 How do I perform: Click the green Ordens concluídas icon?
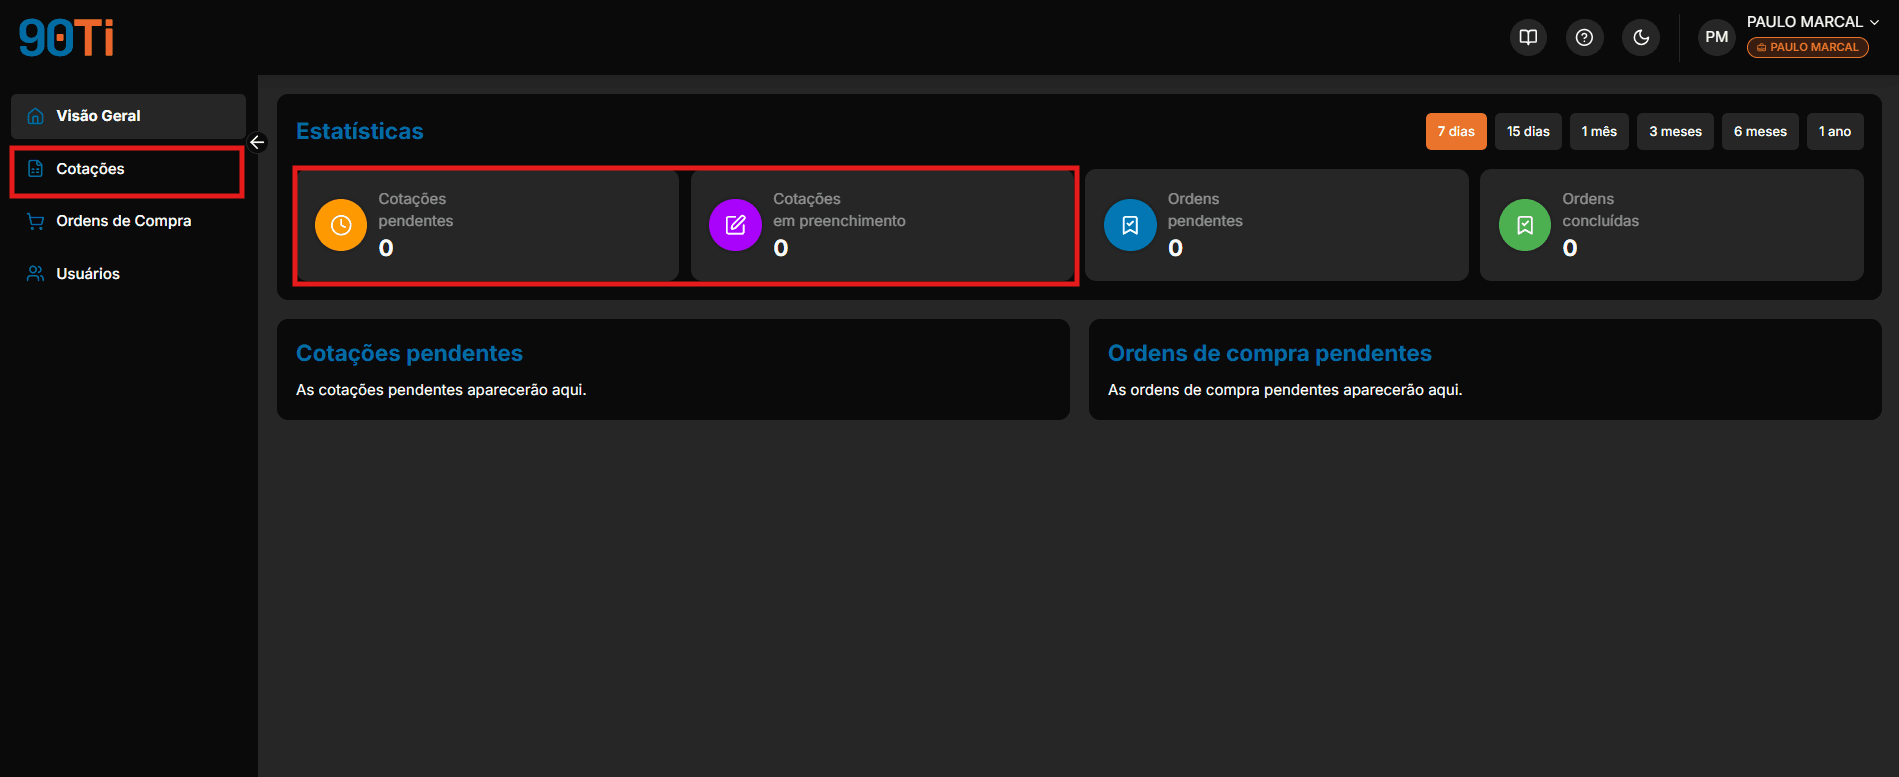pos(1525,225)
